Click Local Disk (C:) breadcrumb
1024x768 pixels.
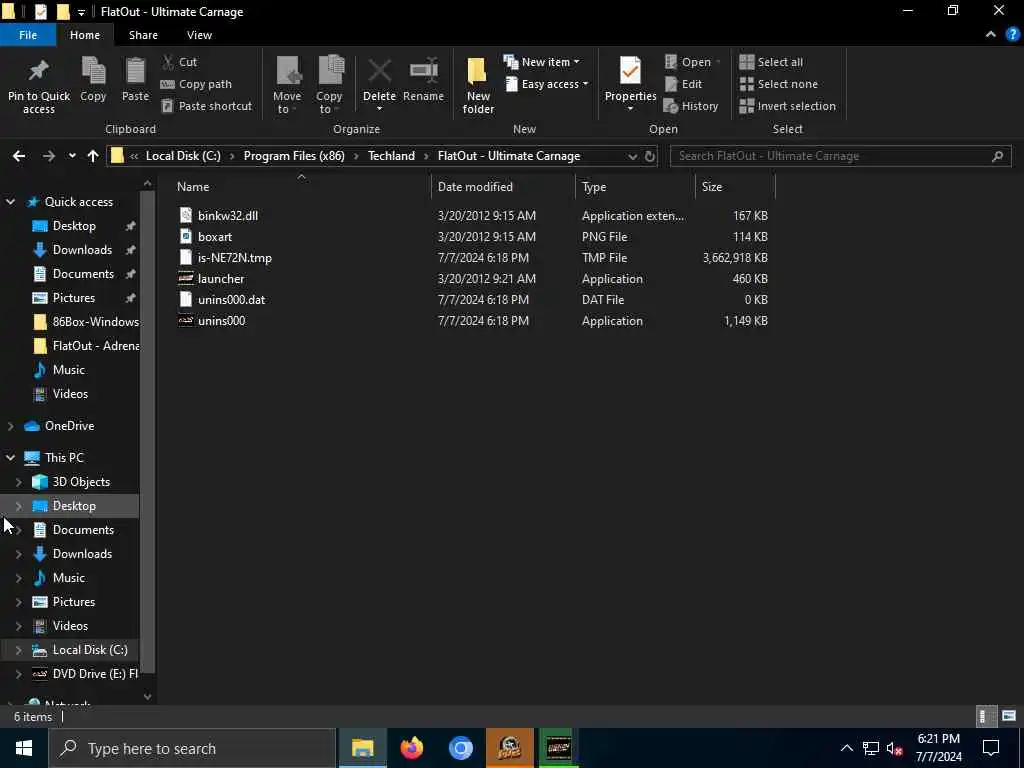183,156
